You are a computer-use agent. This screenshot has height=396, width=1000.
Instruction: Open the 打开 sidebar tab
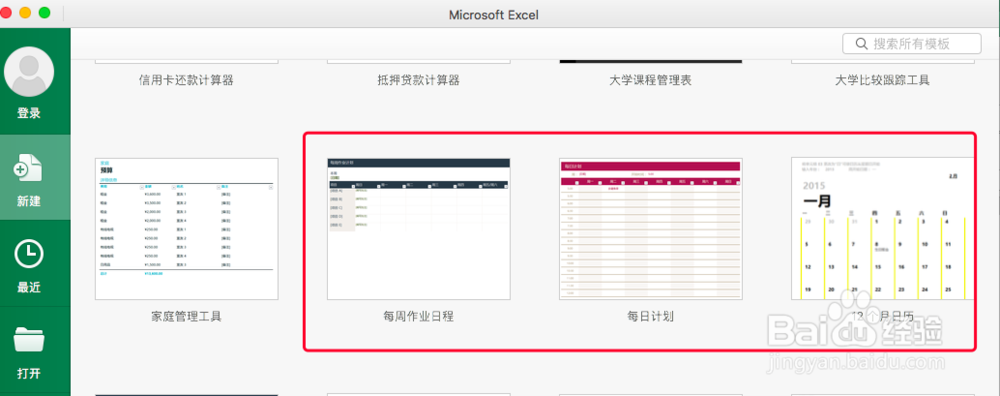point(35,349)
